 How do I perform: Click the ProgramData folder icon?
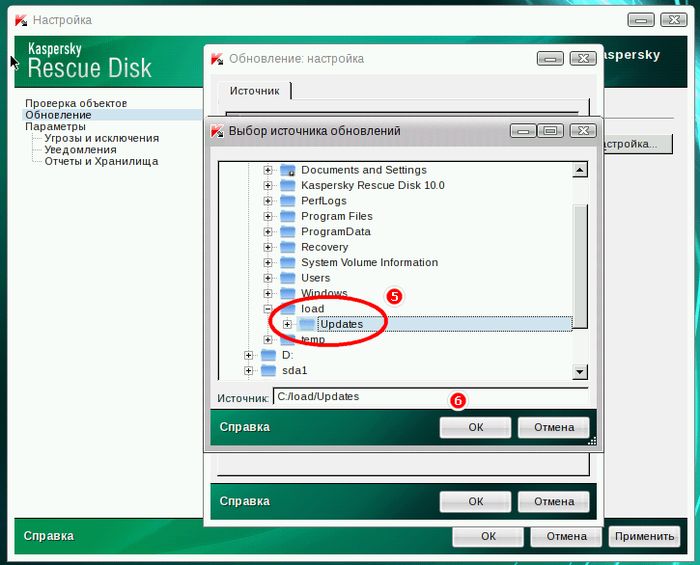coord(288,232)
